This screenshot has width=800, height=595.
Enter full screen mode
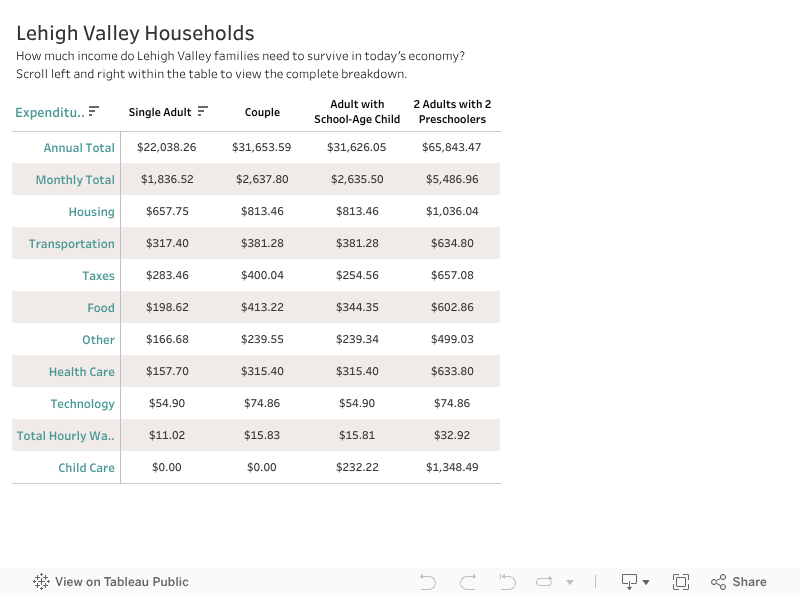pyautogui.click(x=681, y=582)
